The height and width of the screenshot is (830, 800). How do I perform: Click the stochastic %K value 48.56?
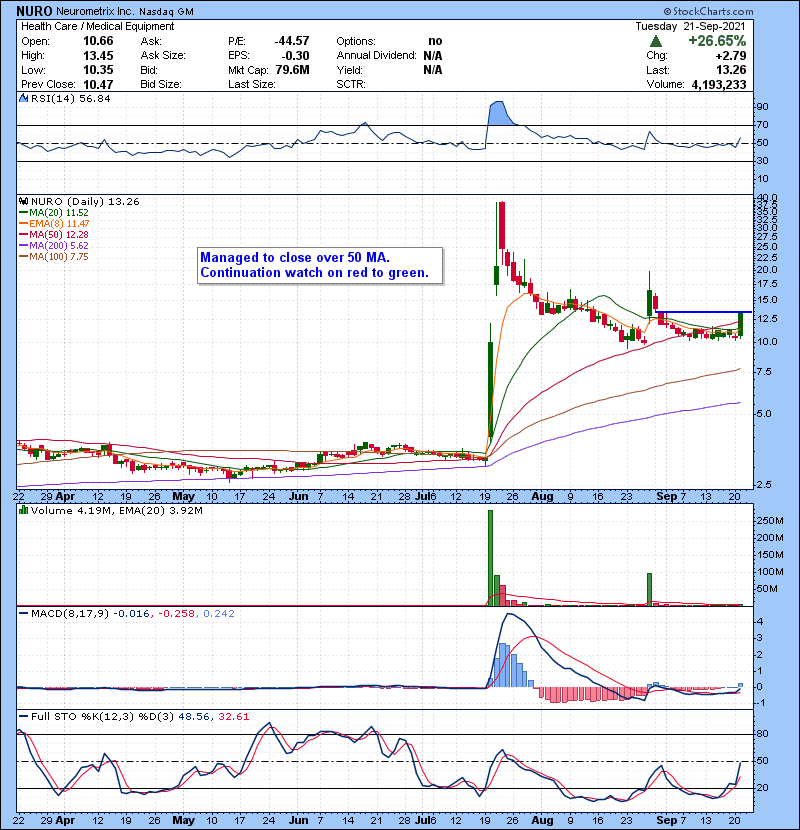tap(192, 717)
